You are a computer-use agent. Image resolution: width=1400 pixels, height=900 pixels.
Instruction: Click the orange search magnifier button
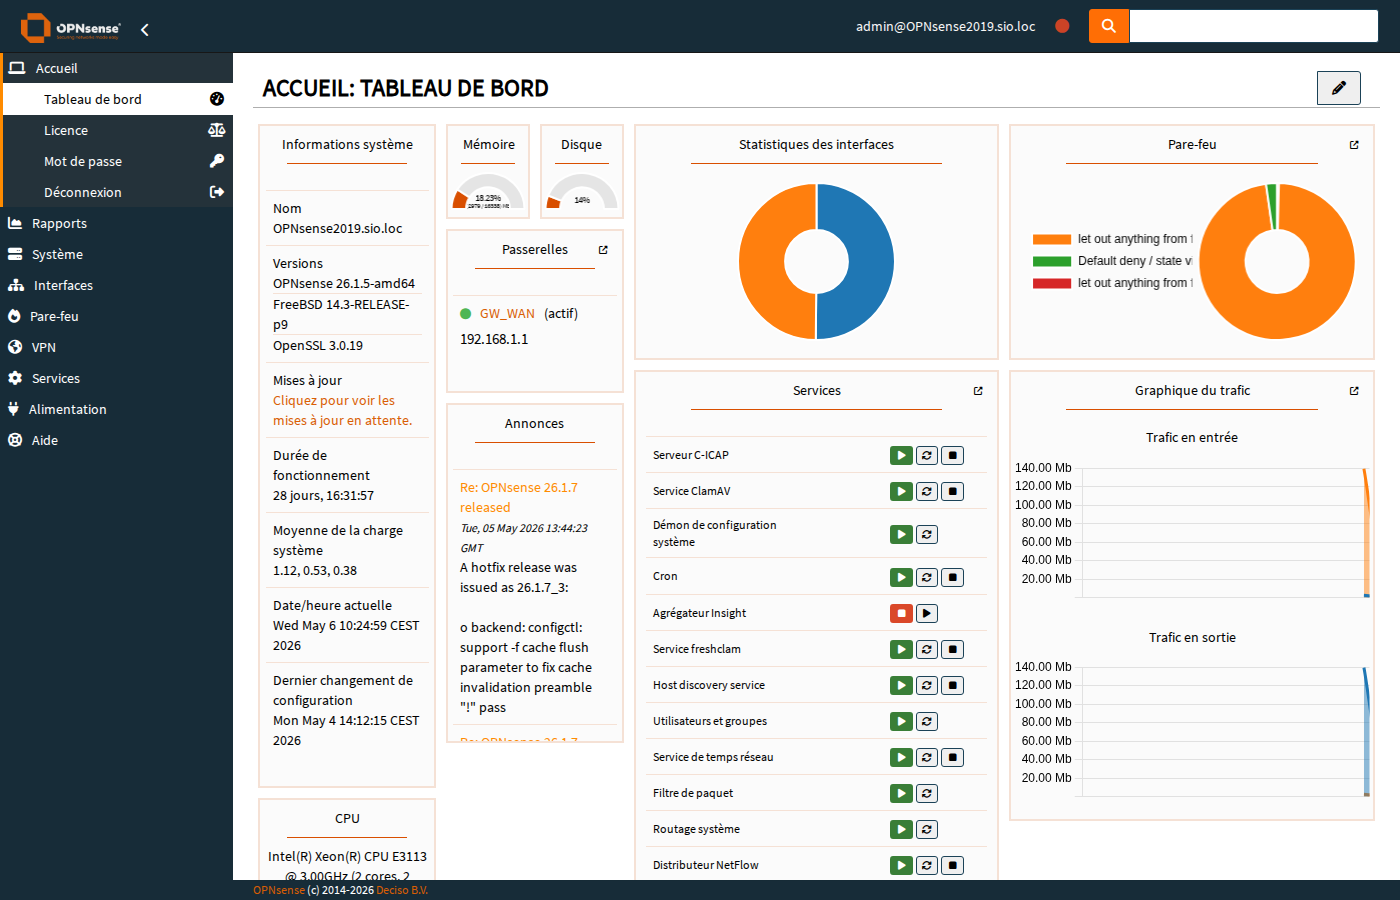tap(1109, 26)
